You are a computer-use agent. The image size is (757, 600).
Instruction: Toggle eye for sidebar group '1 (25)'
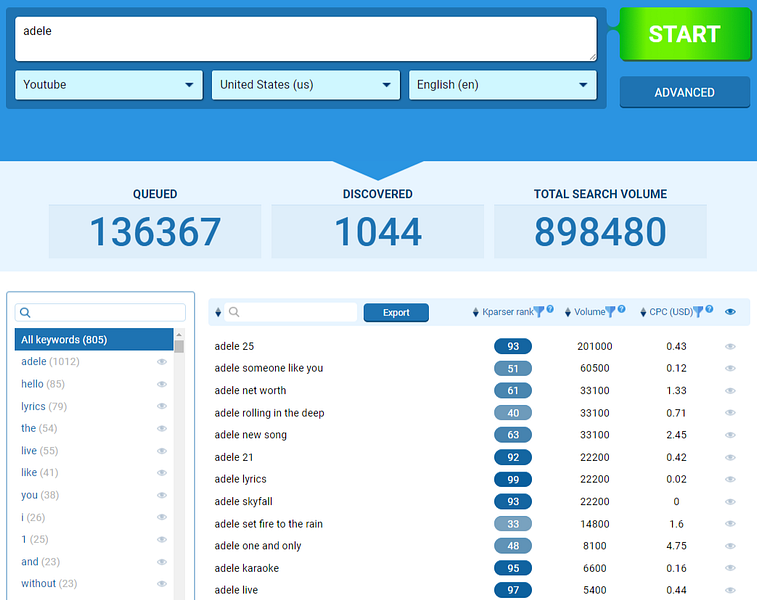point(162,540)
